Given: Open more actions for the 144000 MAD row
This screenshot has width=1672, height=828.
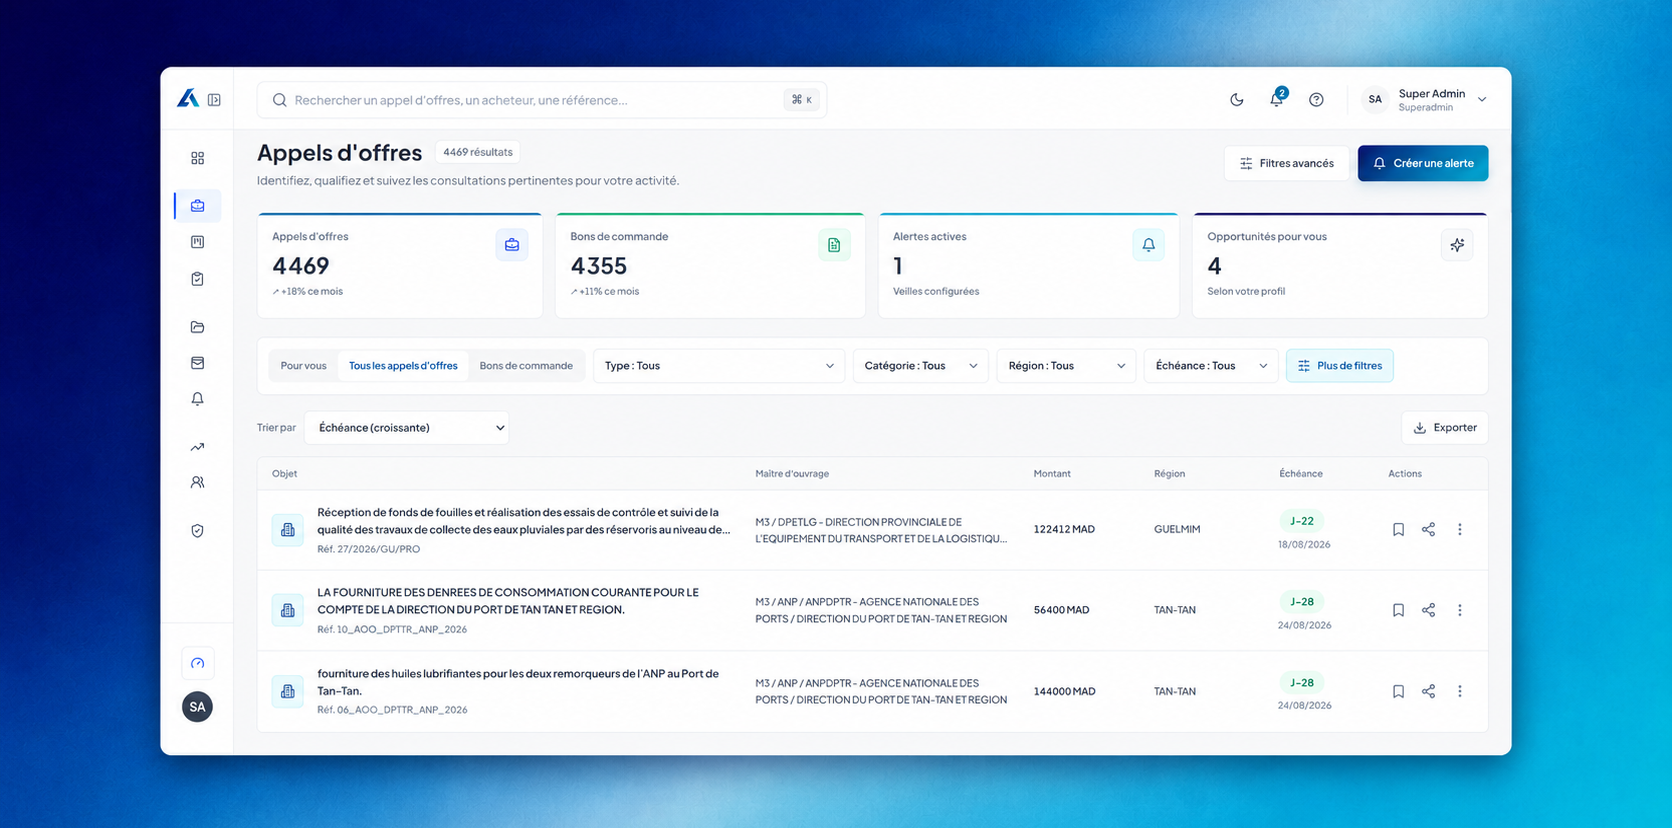Looking at the screenshot, I should point(1460,691).
